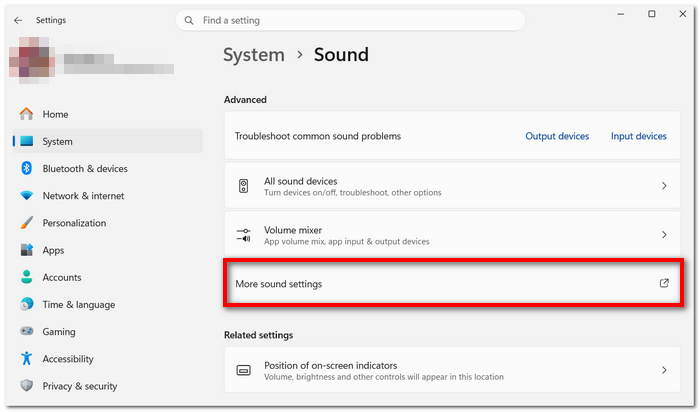Select System in the sidebar
The image size is (700, 412).
pyautogui.click(x=108, y=141)
